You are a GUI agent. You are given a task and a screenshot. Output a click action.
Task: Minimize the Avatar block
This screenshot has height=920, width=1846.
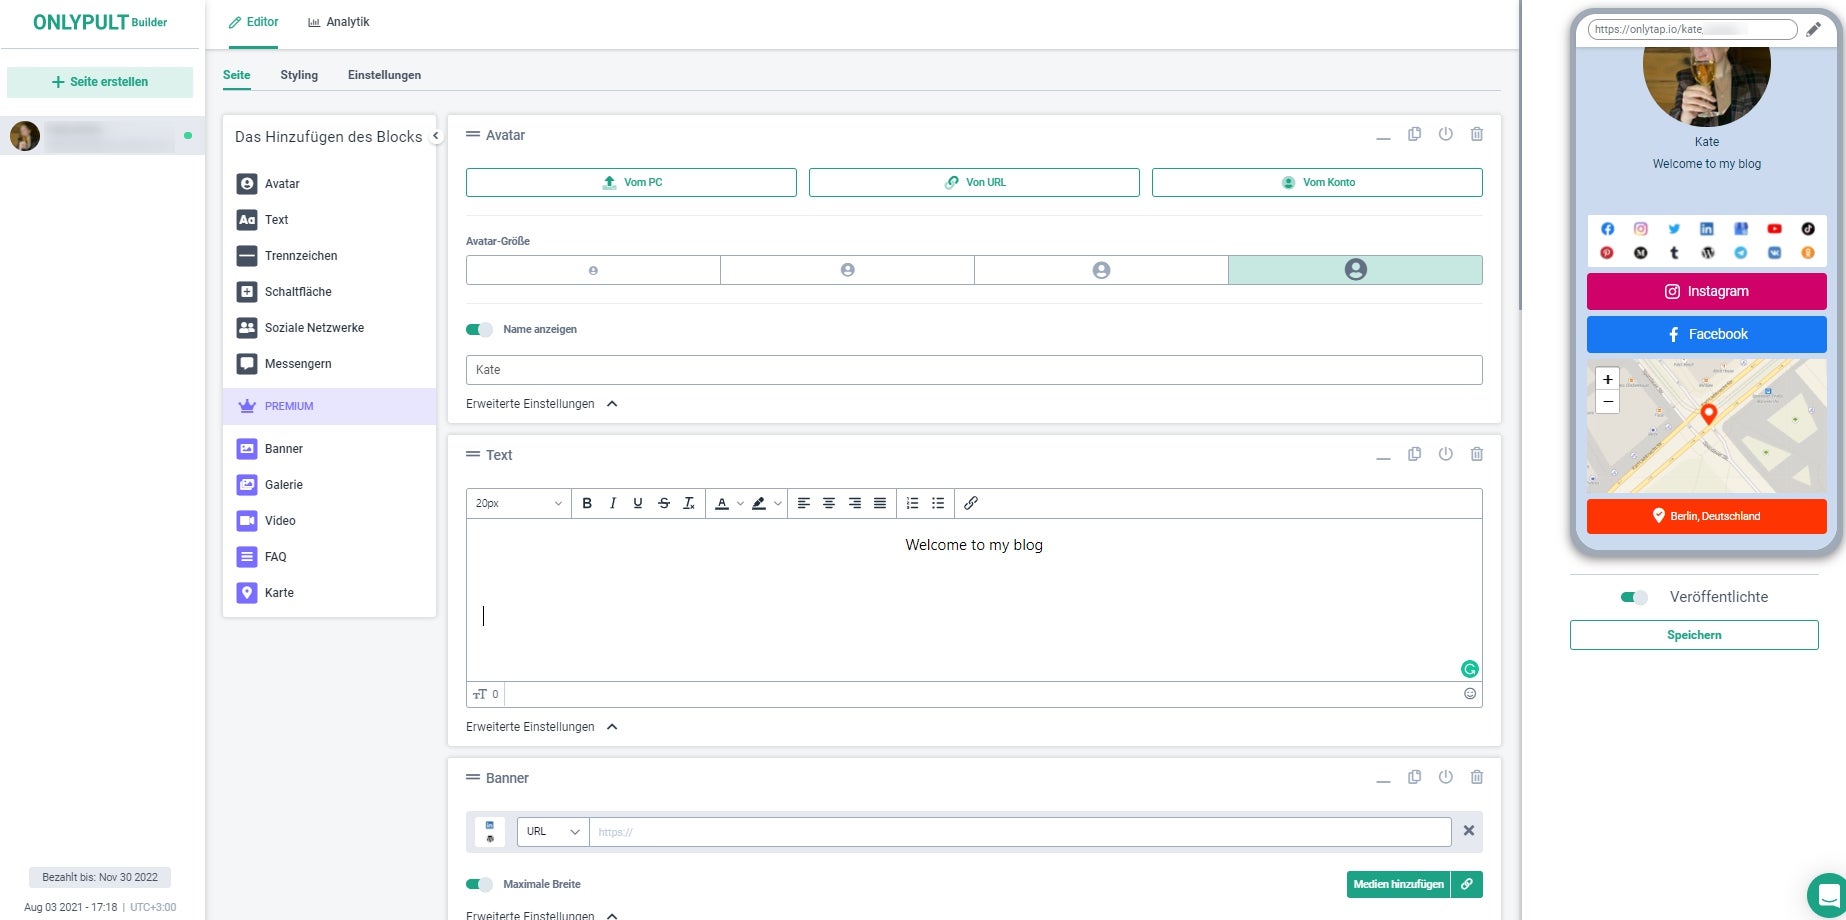pyautogui.click(x=1384, y=138)
